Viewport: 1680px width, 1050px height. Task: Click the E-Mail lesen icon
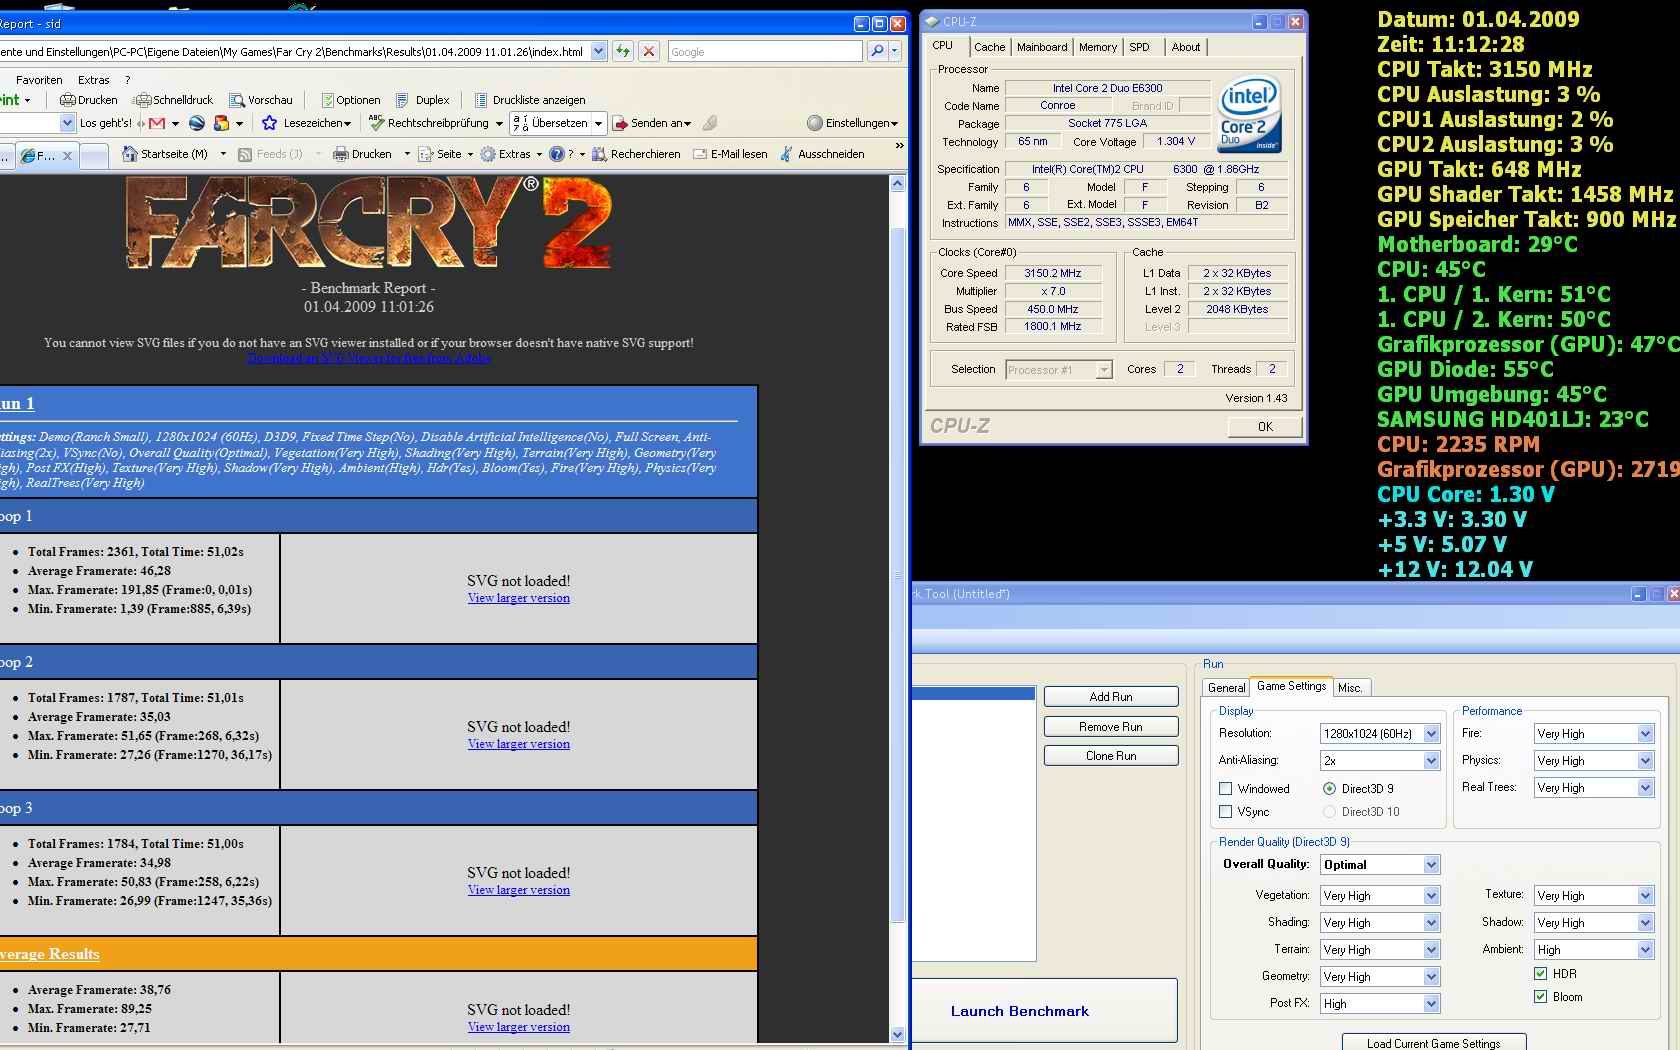coord(700,154)
